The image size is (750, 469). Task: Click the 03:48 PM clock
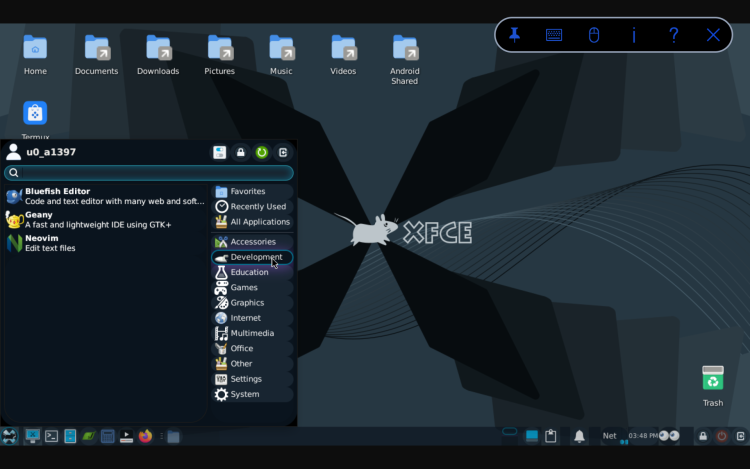click(x=643, y=436)
